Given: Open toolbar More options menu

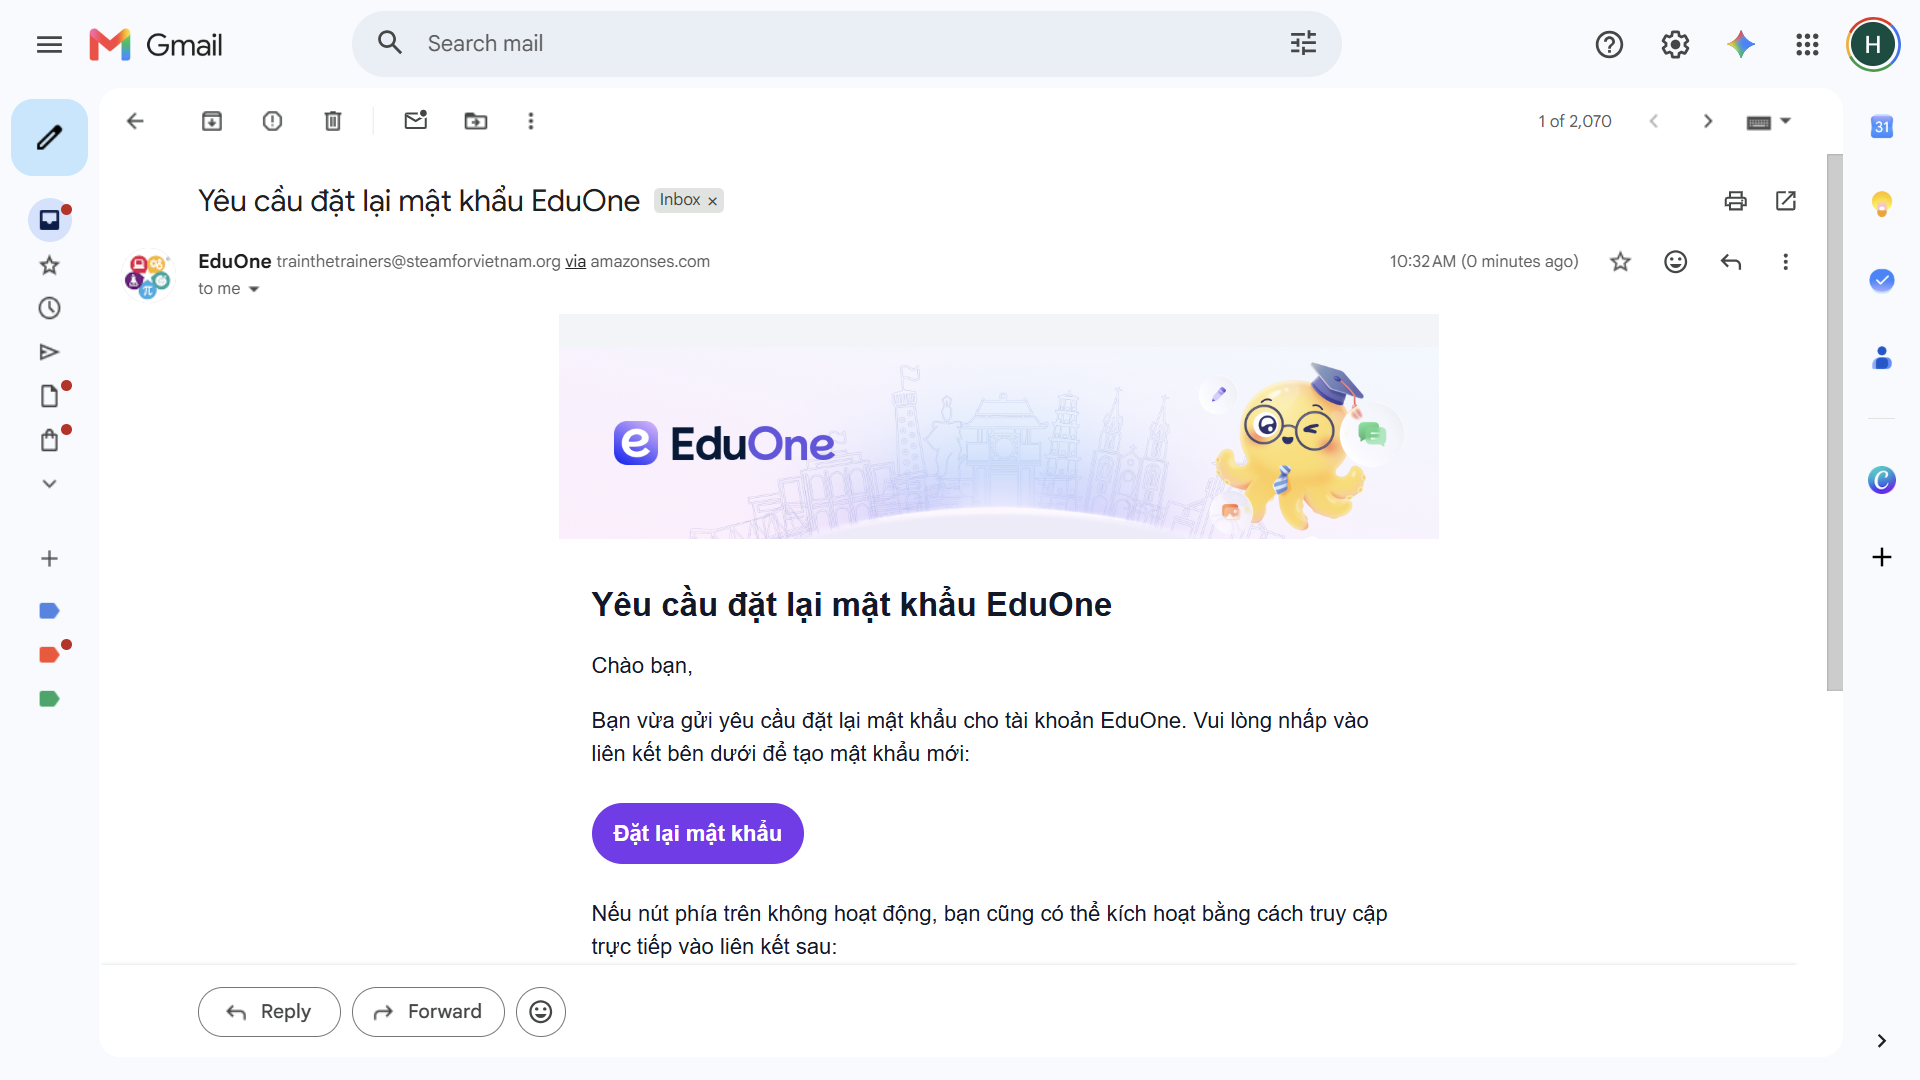Looking at the screenshot, I should (x=531, y=121).
